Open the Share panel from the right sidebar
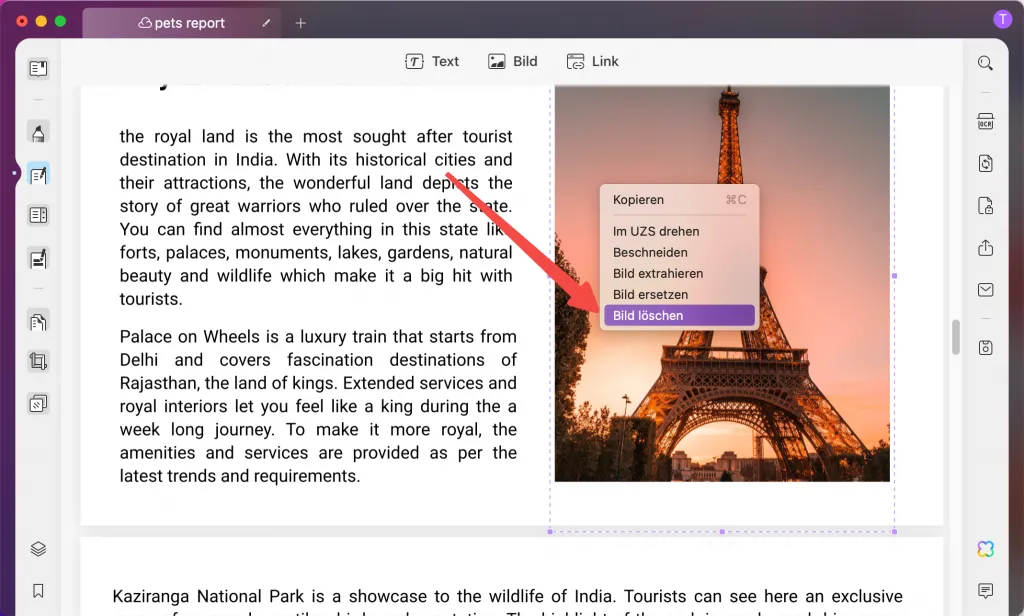This screenshot has width=1024, height=616. pyautogui.click(x=985, y=247)
